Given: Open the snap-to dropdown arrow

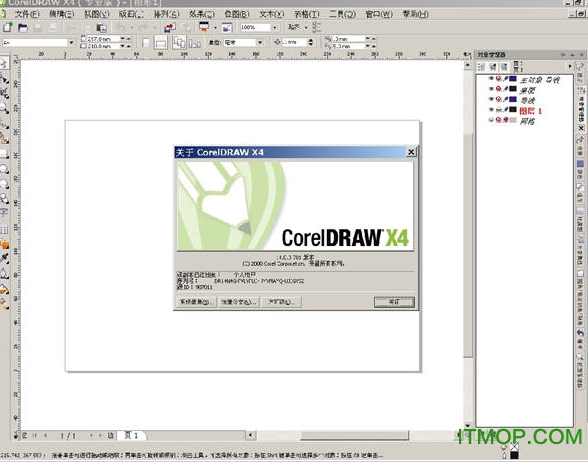Looking at the screenshot, I should coord(306,27).
